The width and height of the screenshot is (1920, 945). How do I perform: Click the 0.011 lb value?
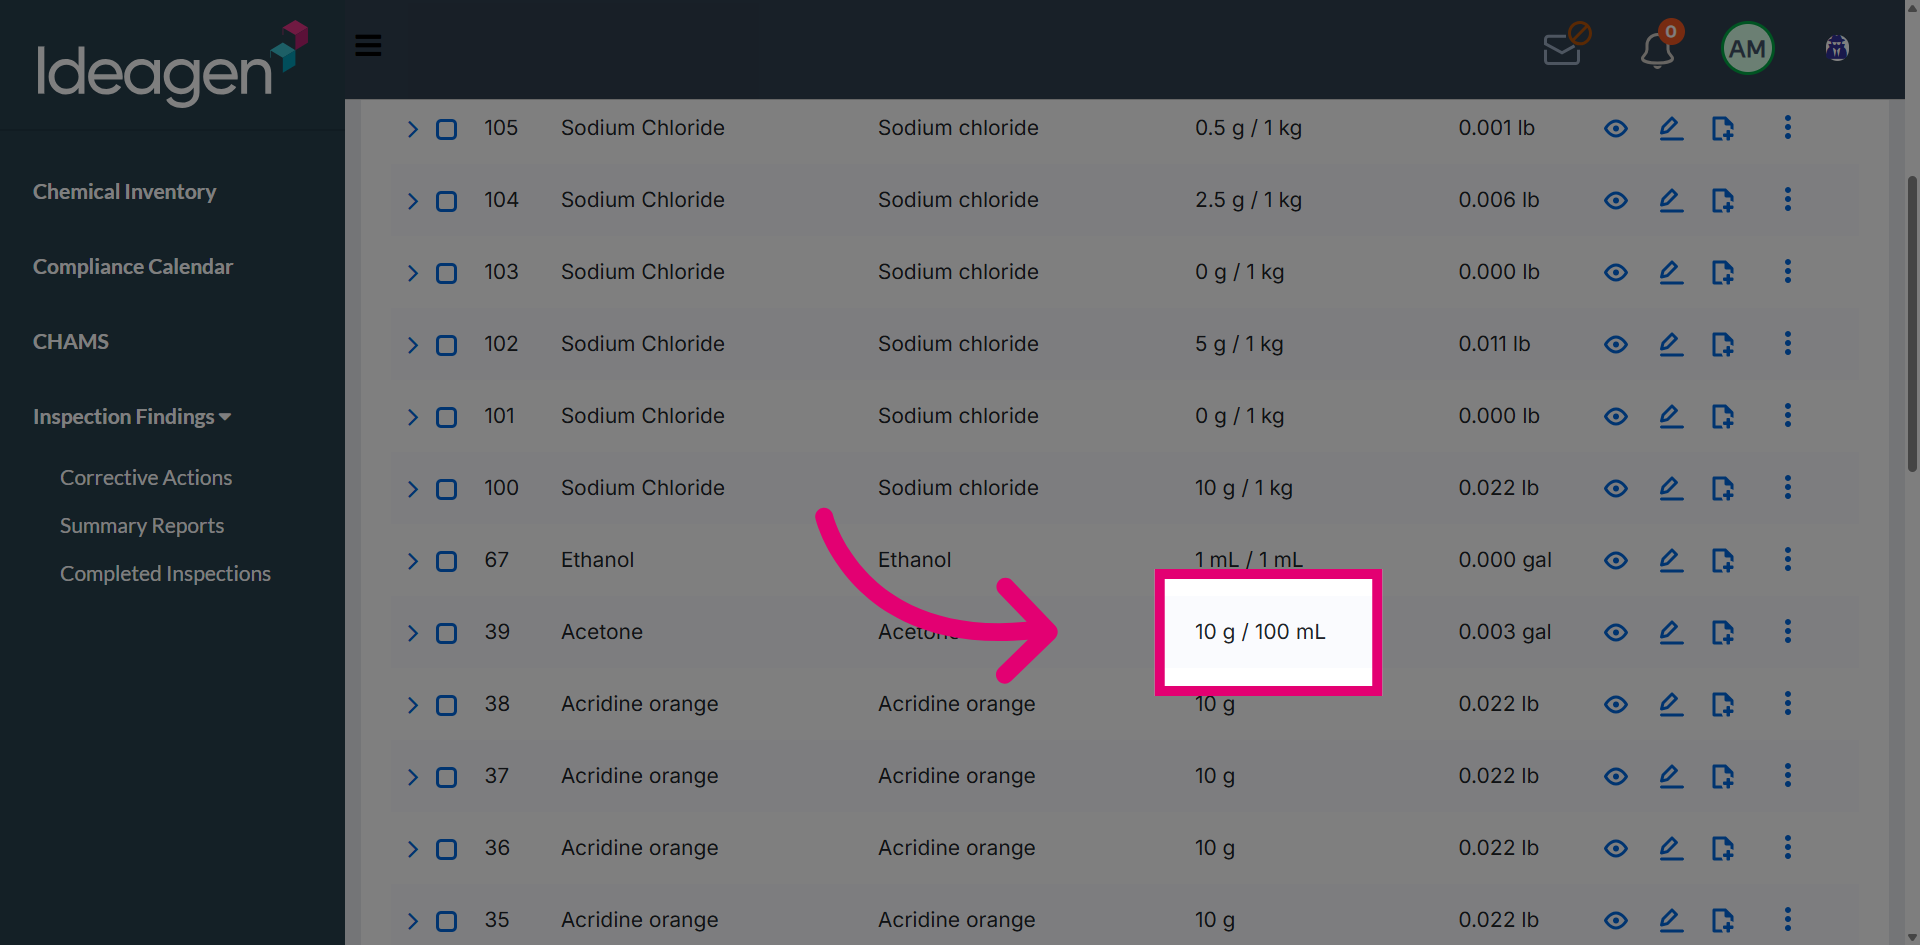pyautogui.click(x=1494, y=343)
